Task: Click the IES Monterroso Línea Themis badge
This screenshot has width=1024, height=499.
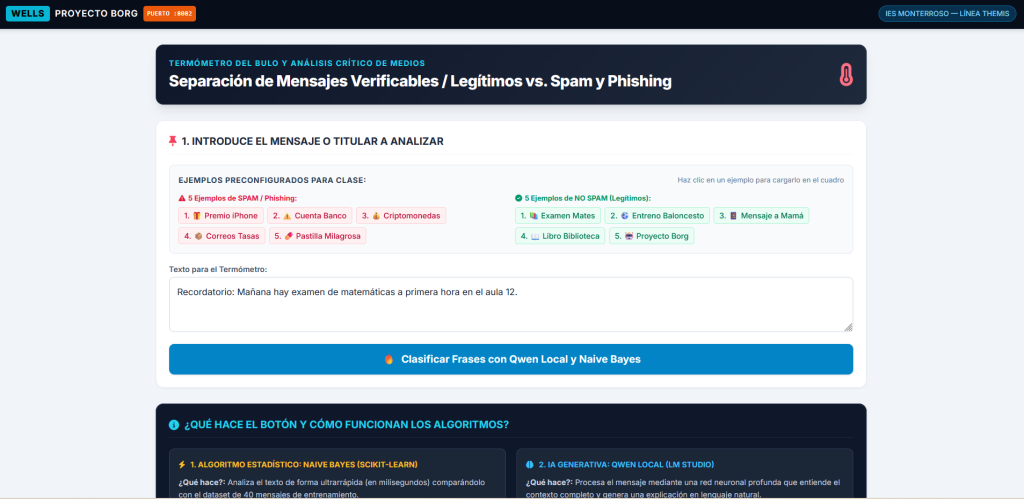Action: [947, 14]
